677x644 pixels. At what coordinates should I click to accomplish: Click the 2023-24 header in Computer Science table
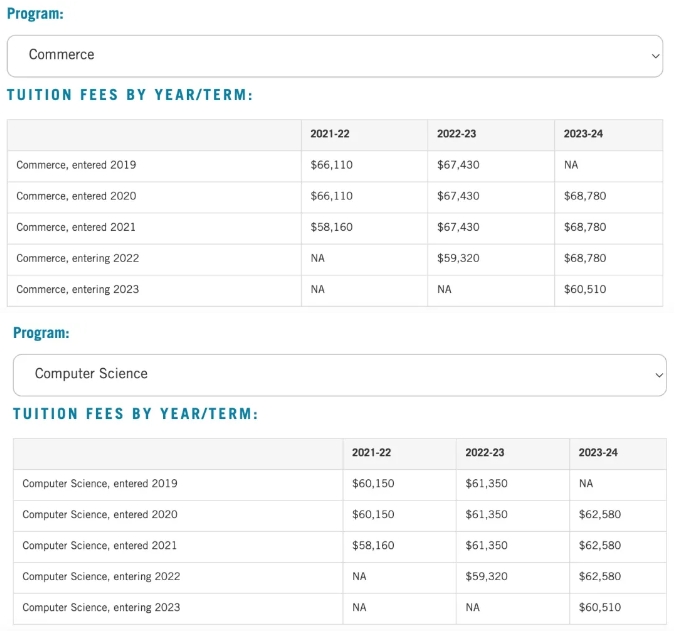click(598, 453)
